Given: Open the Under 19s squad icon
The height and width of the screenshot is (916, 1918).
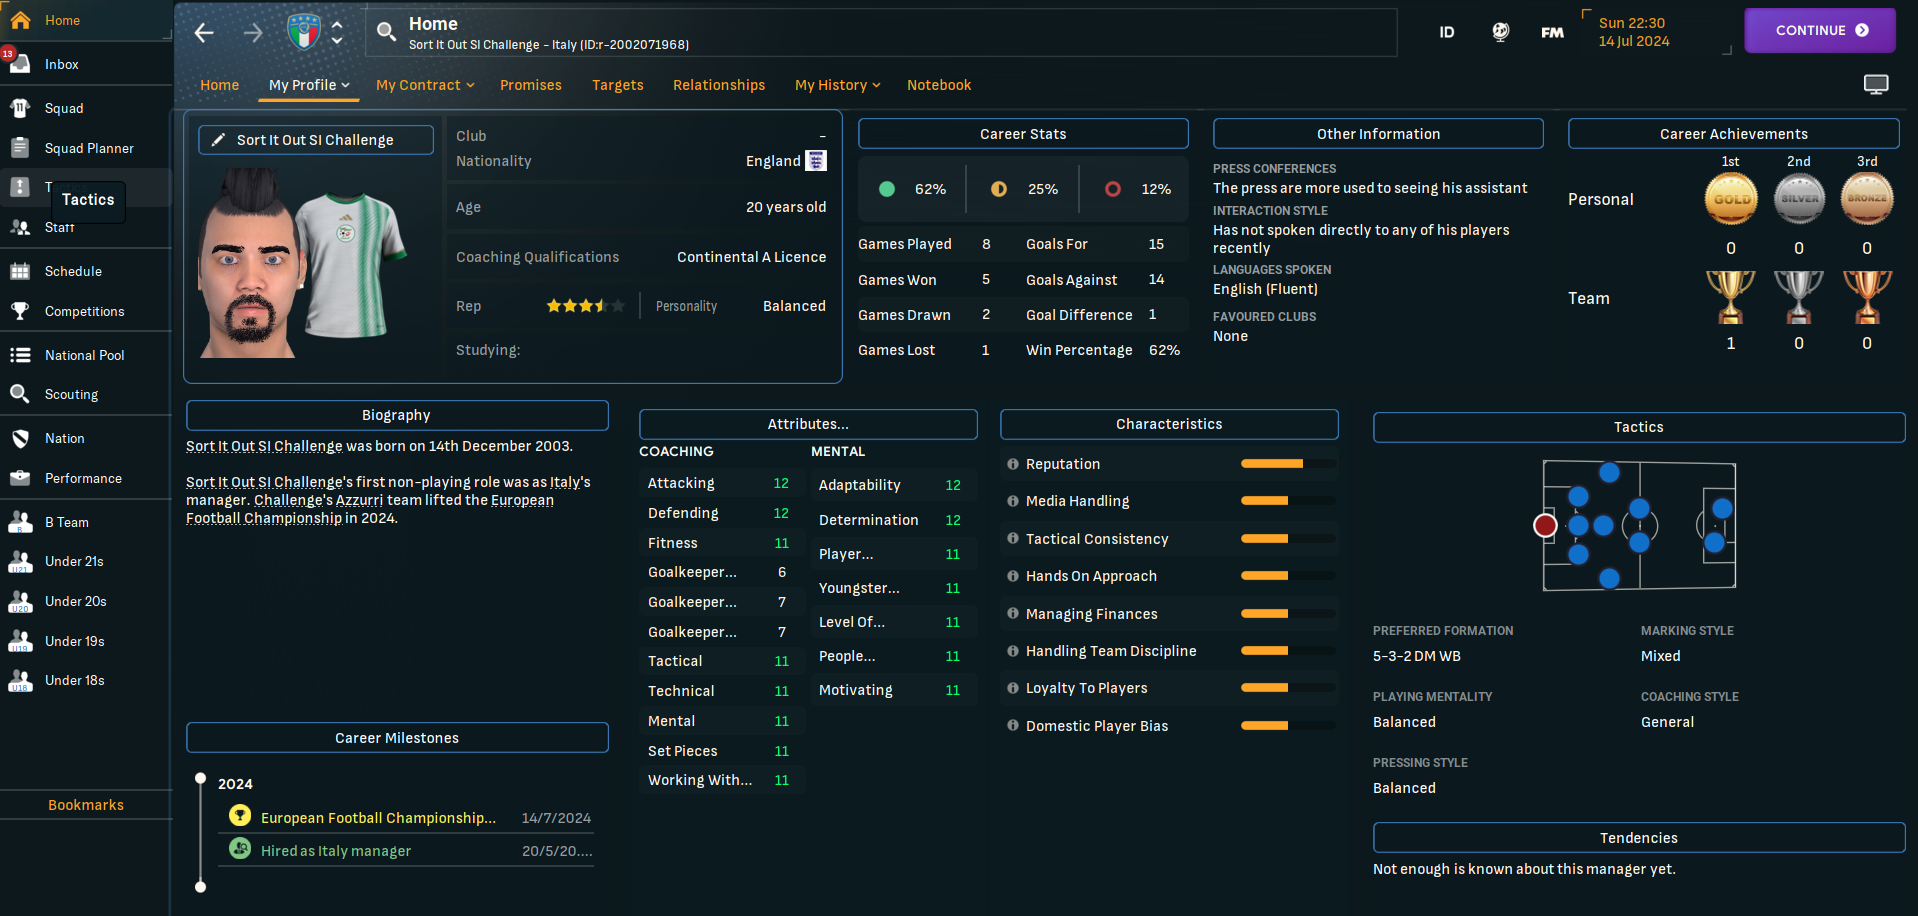Looking at the screenshot, I should 20,641.
